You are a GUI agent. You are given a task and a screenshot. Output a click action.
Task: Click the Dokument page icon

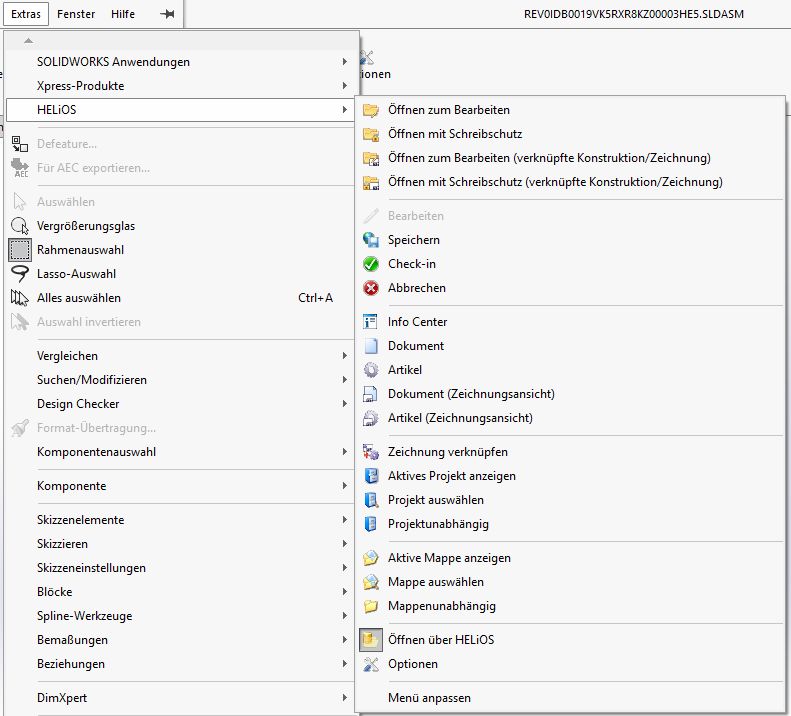point(371,346)
